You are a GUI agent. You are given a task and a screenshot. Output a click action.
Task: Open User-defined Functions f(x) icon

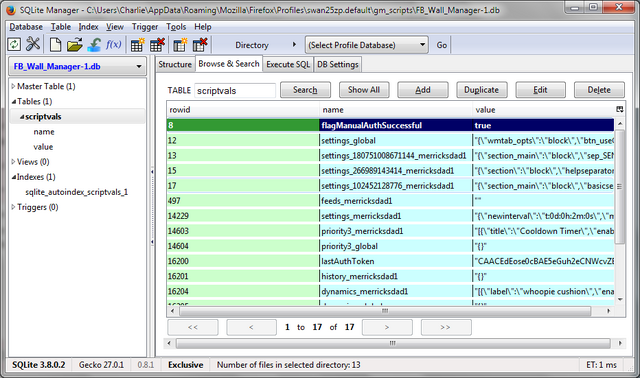113,44
